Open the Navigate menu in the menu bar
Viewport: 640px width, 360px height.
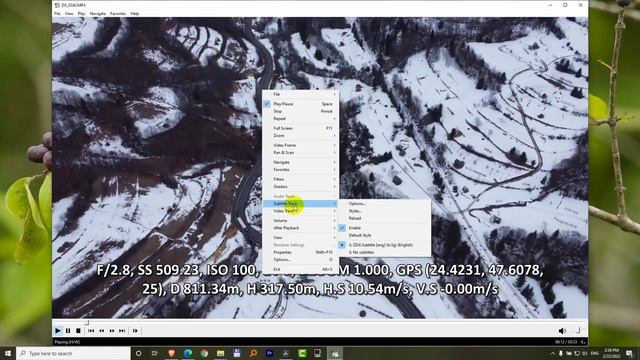[98, 13]
